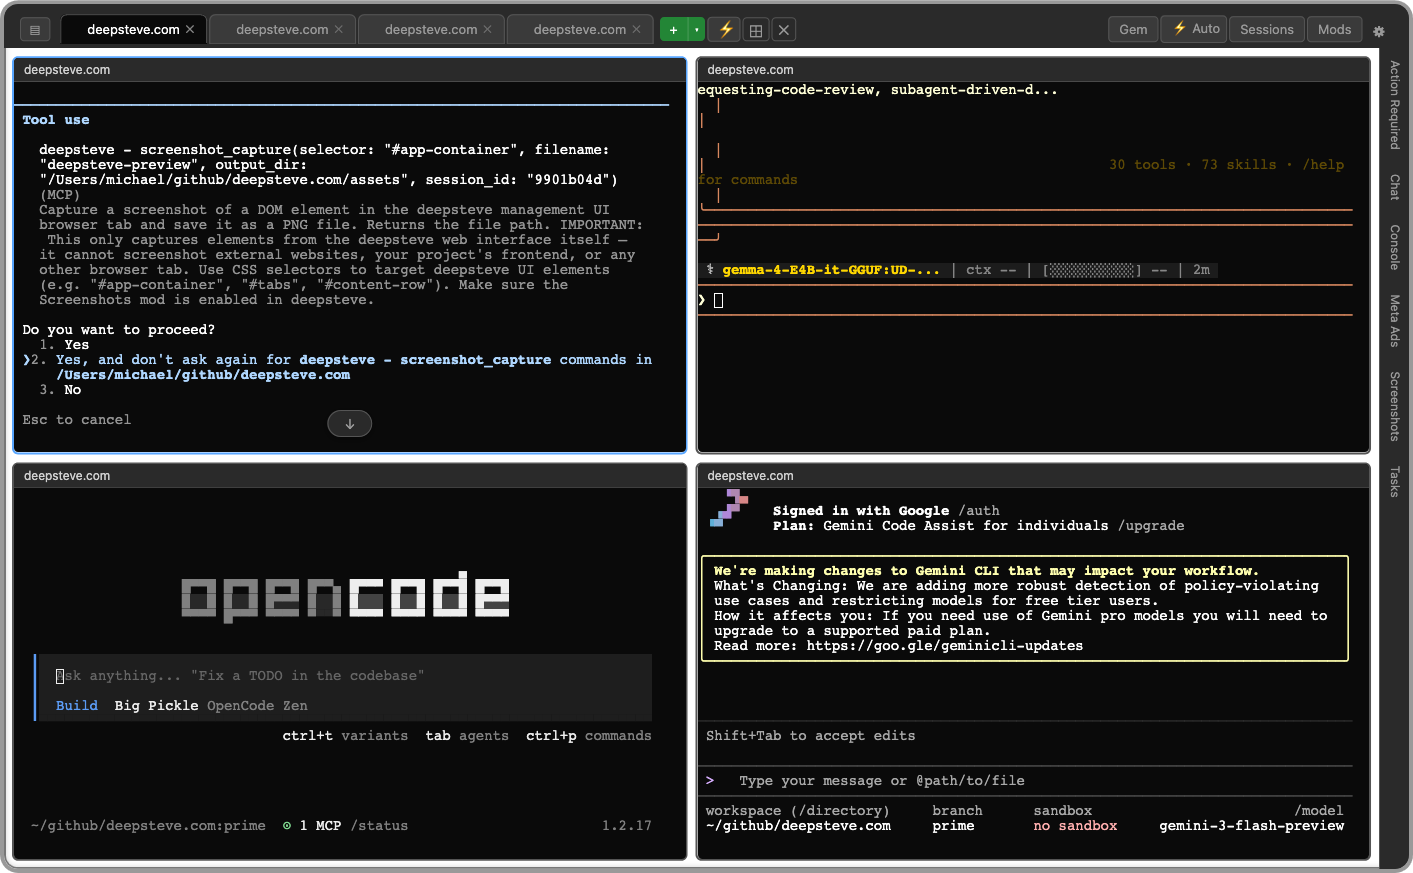Click the deepsteve.com header of the opencode pane
This screenshot has width=1413, height=873.
click(349, 476)
